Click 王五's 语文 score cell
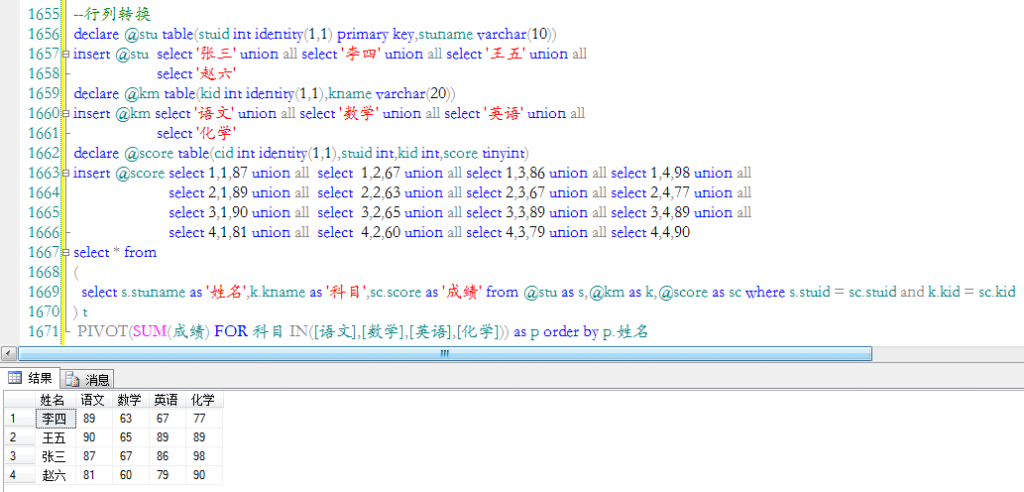 95,436
